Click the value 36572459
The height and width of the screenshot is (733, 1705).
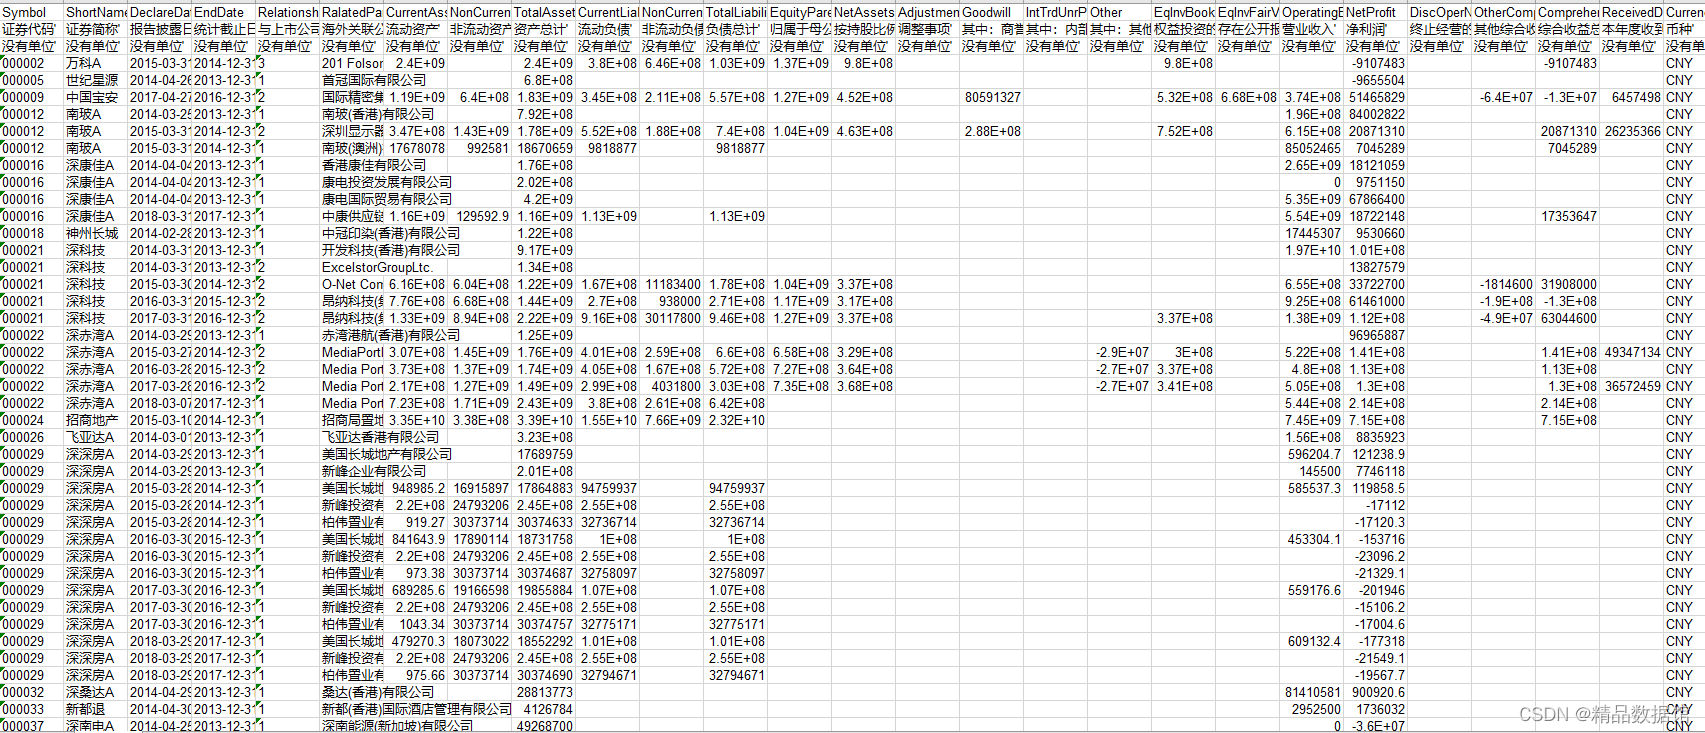pyautogui.click(x=1631, y=386)
